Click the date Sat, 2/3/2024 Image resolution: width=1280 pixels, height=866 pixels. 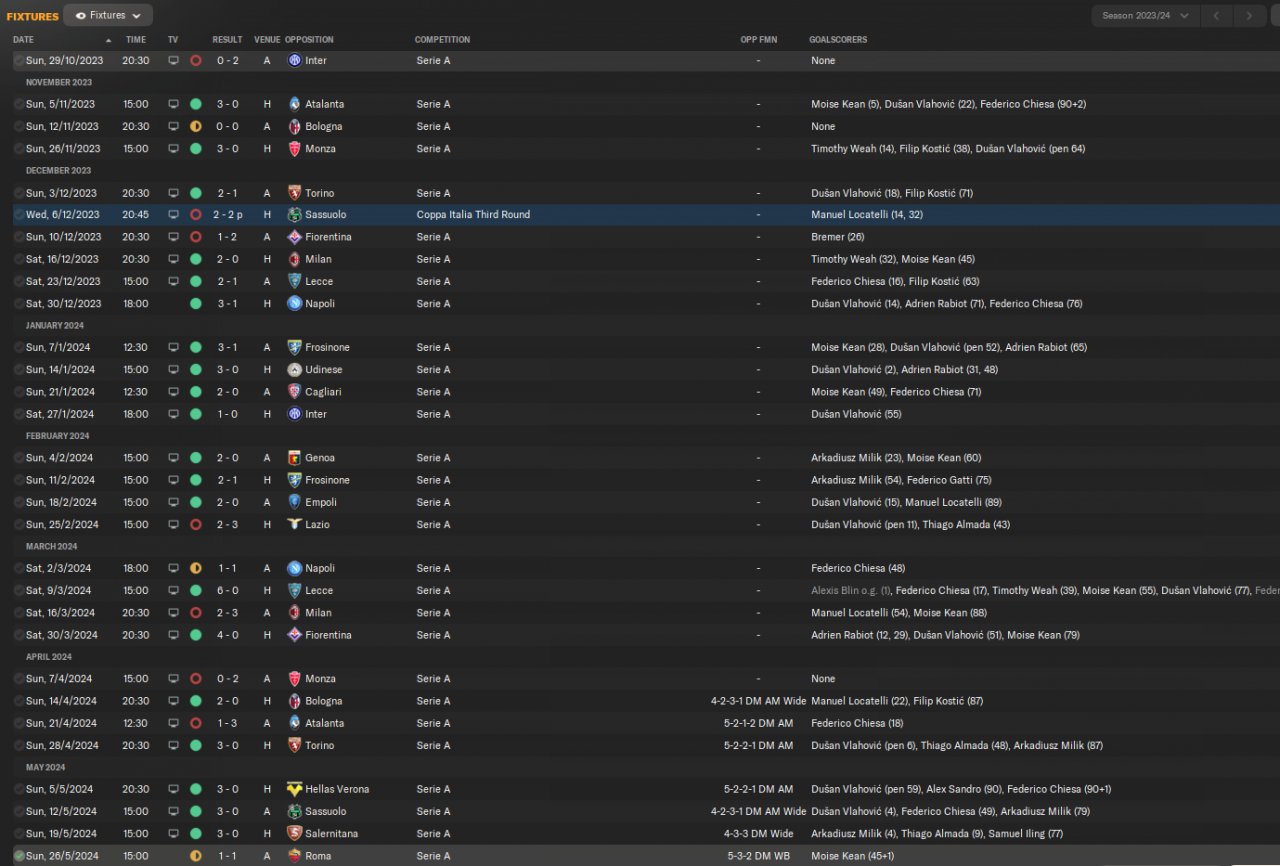[58, 568]
